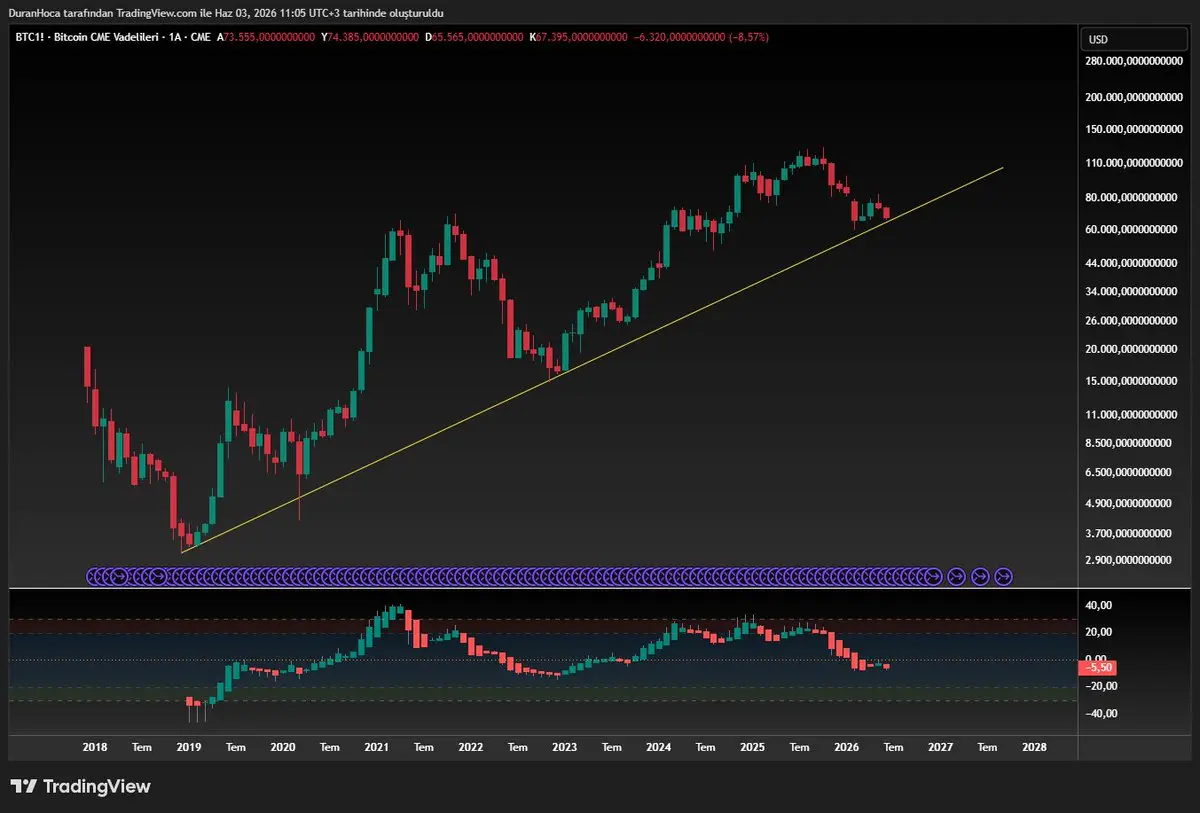Click the third-from-right purple event marker
1200x813 pixels.
pos(956,576)
